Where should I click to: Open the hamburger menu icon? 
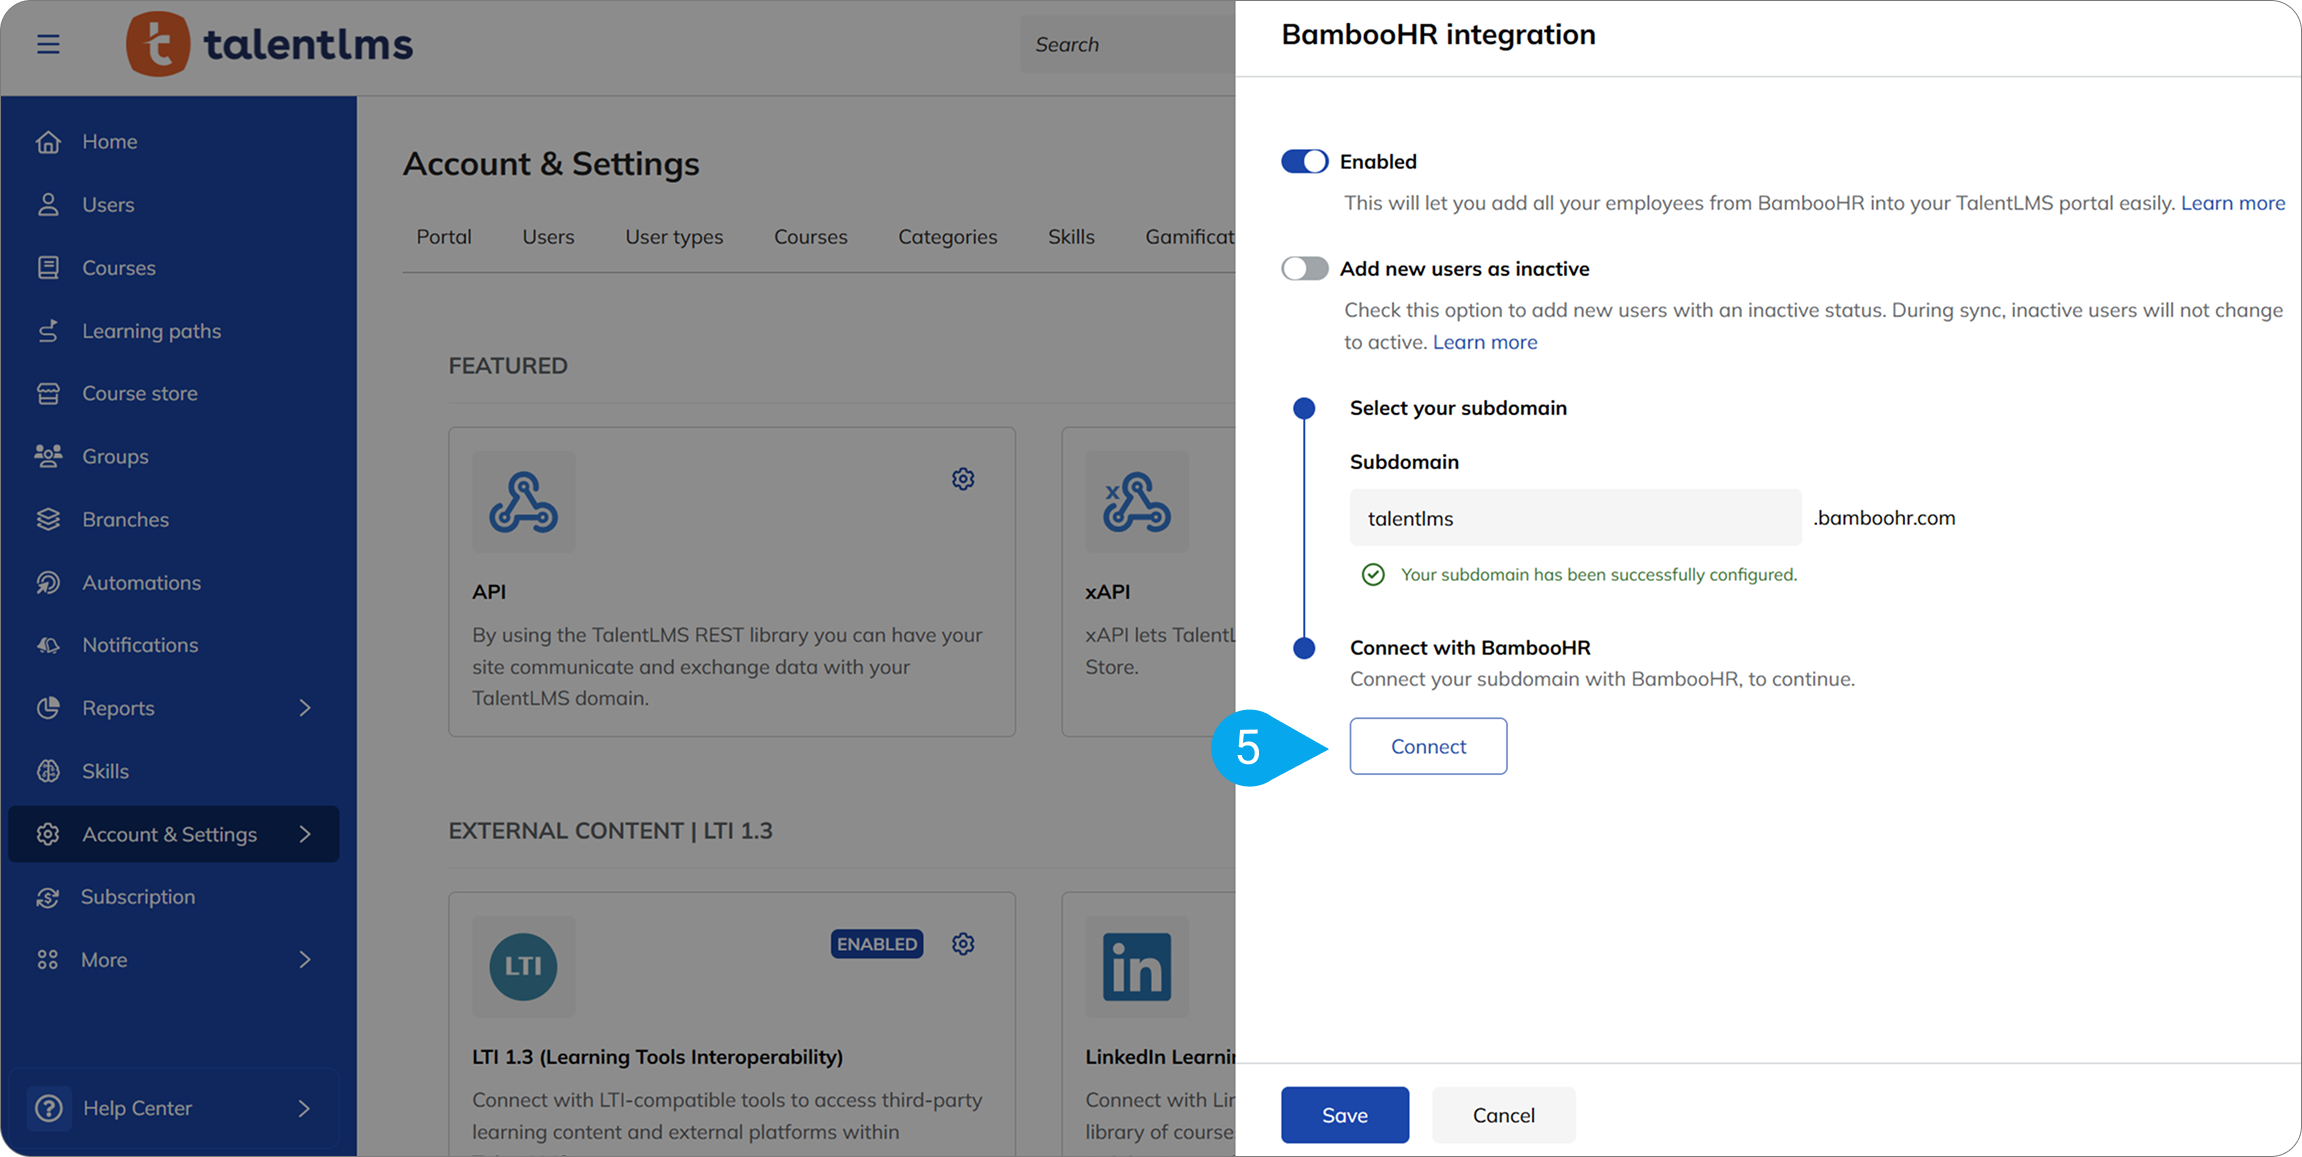[x=48, y=44]
